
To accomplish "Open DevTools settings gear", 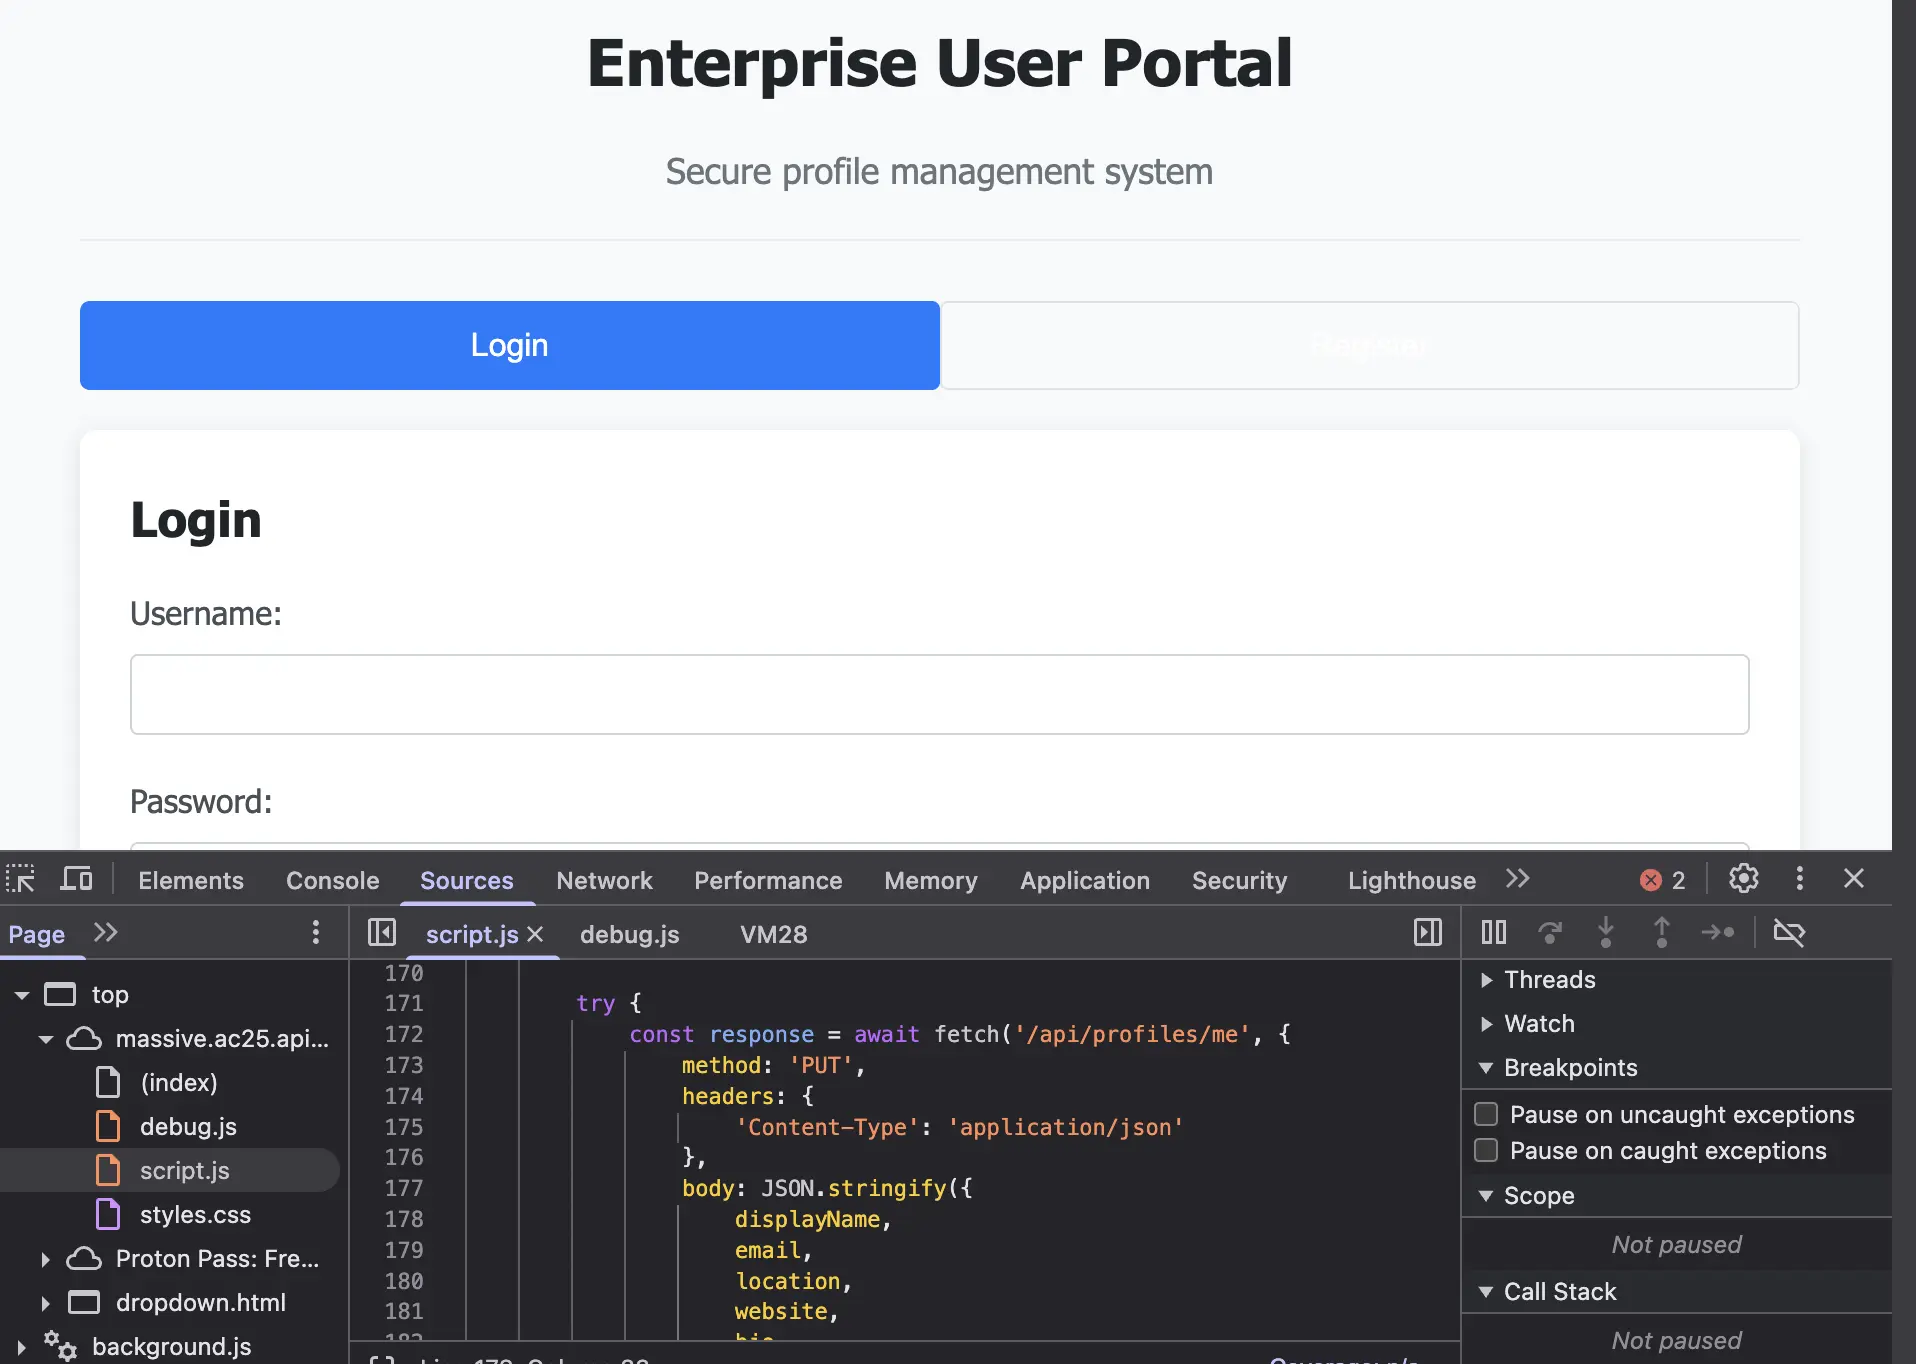I will [x=1743, y=879].
